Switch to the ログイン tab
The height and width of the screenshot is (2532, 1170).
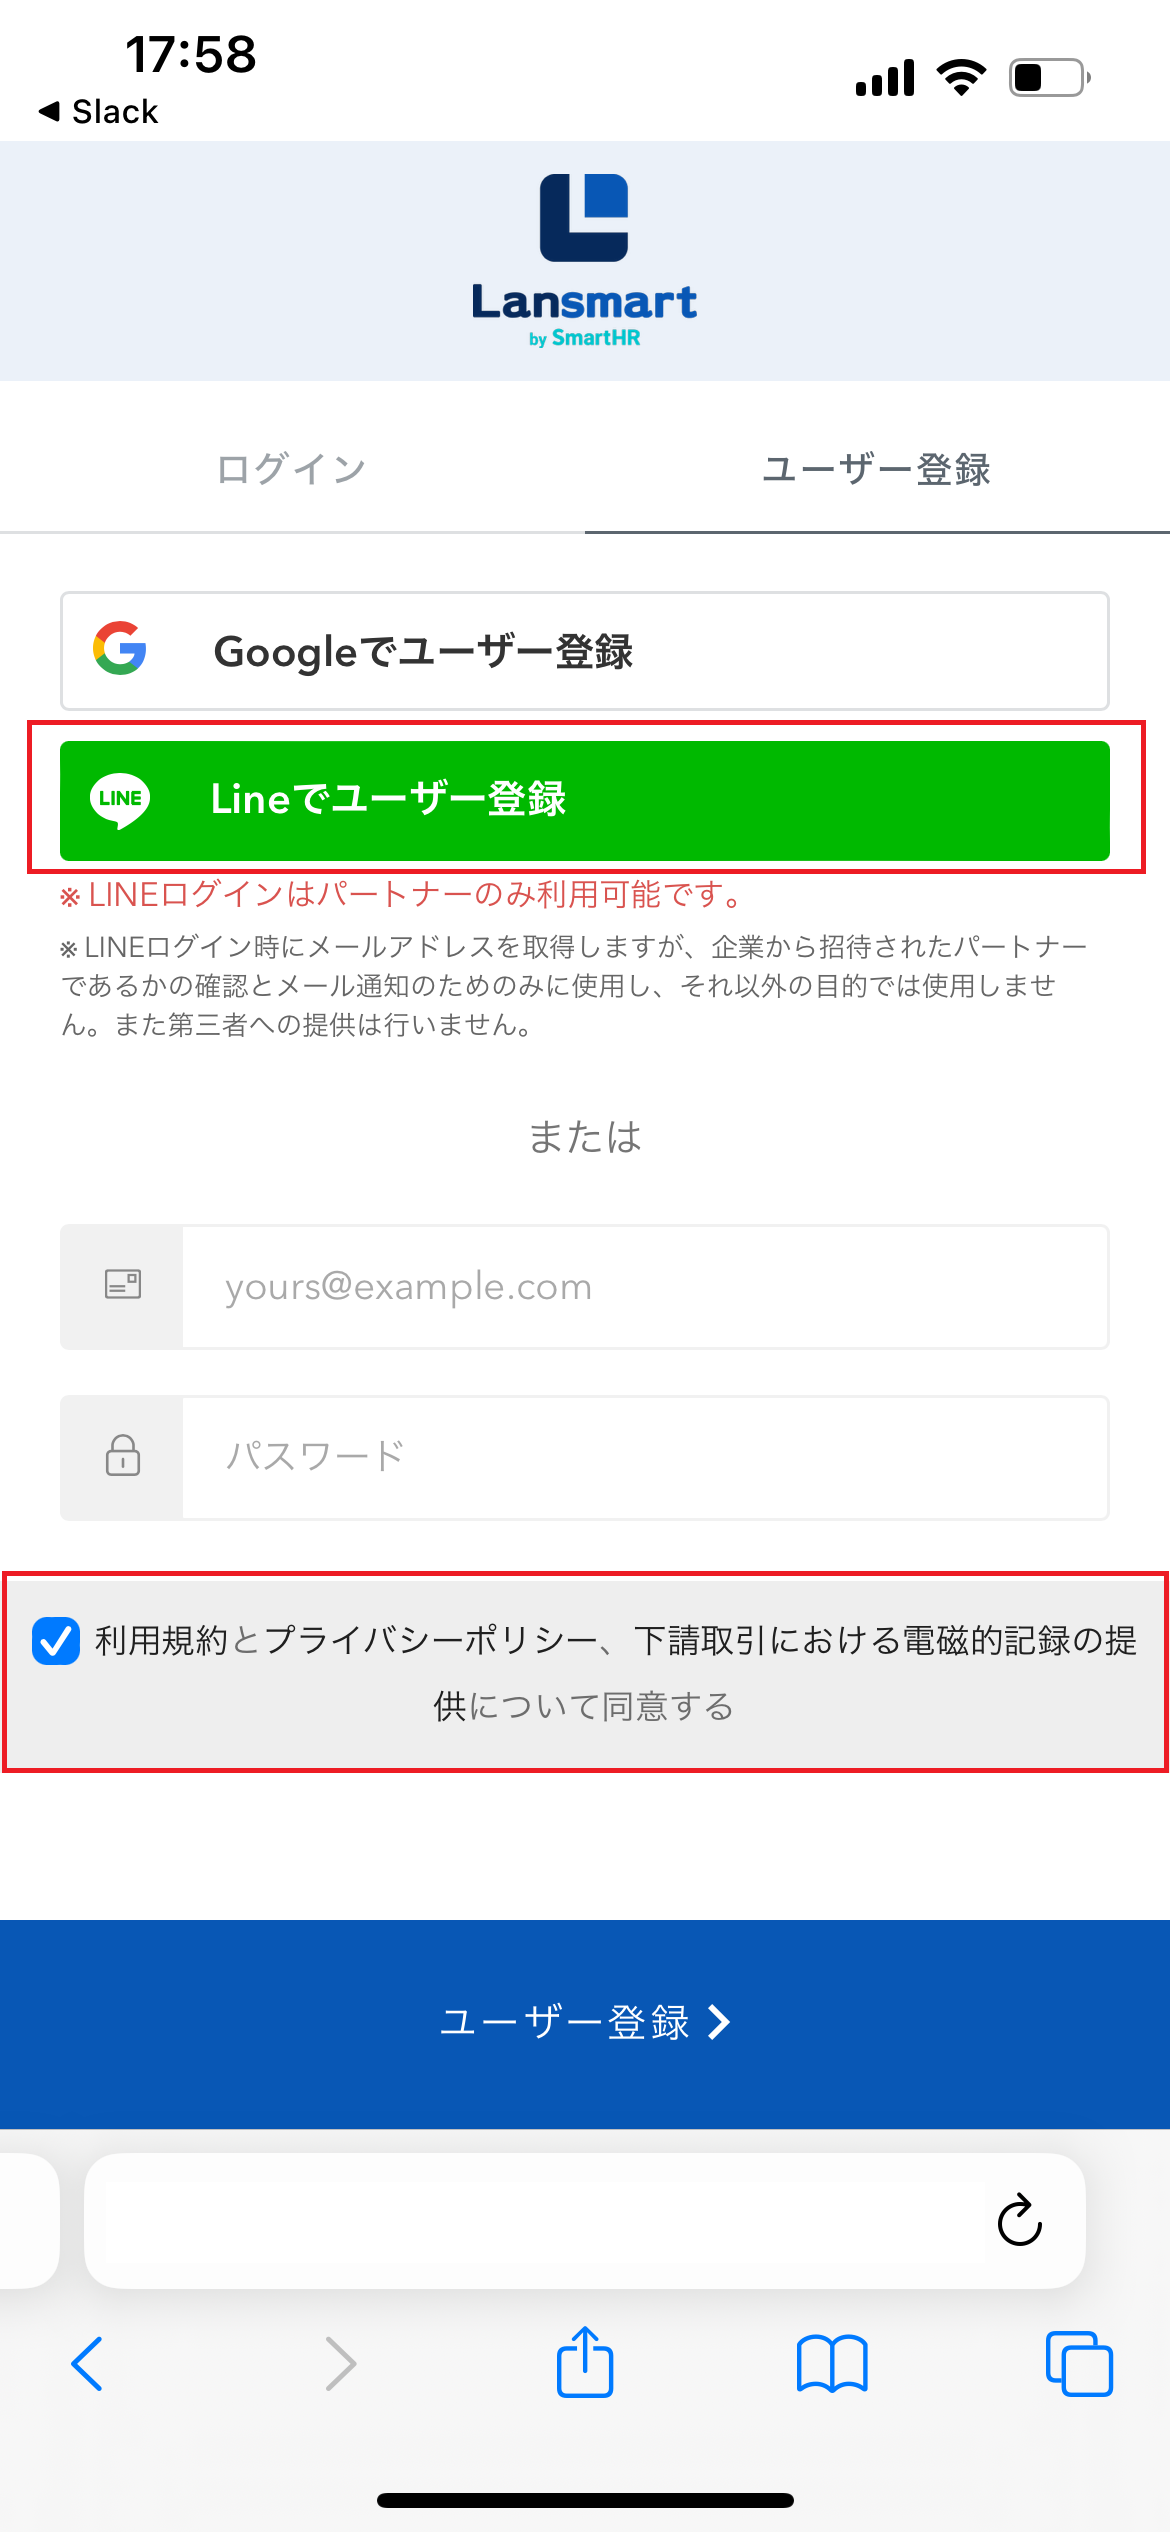(x=292, y=468)
